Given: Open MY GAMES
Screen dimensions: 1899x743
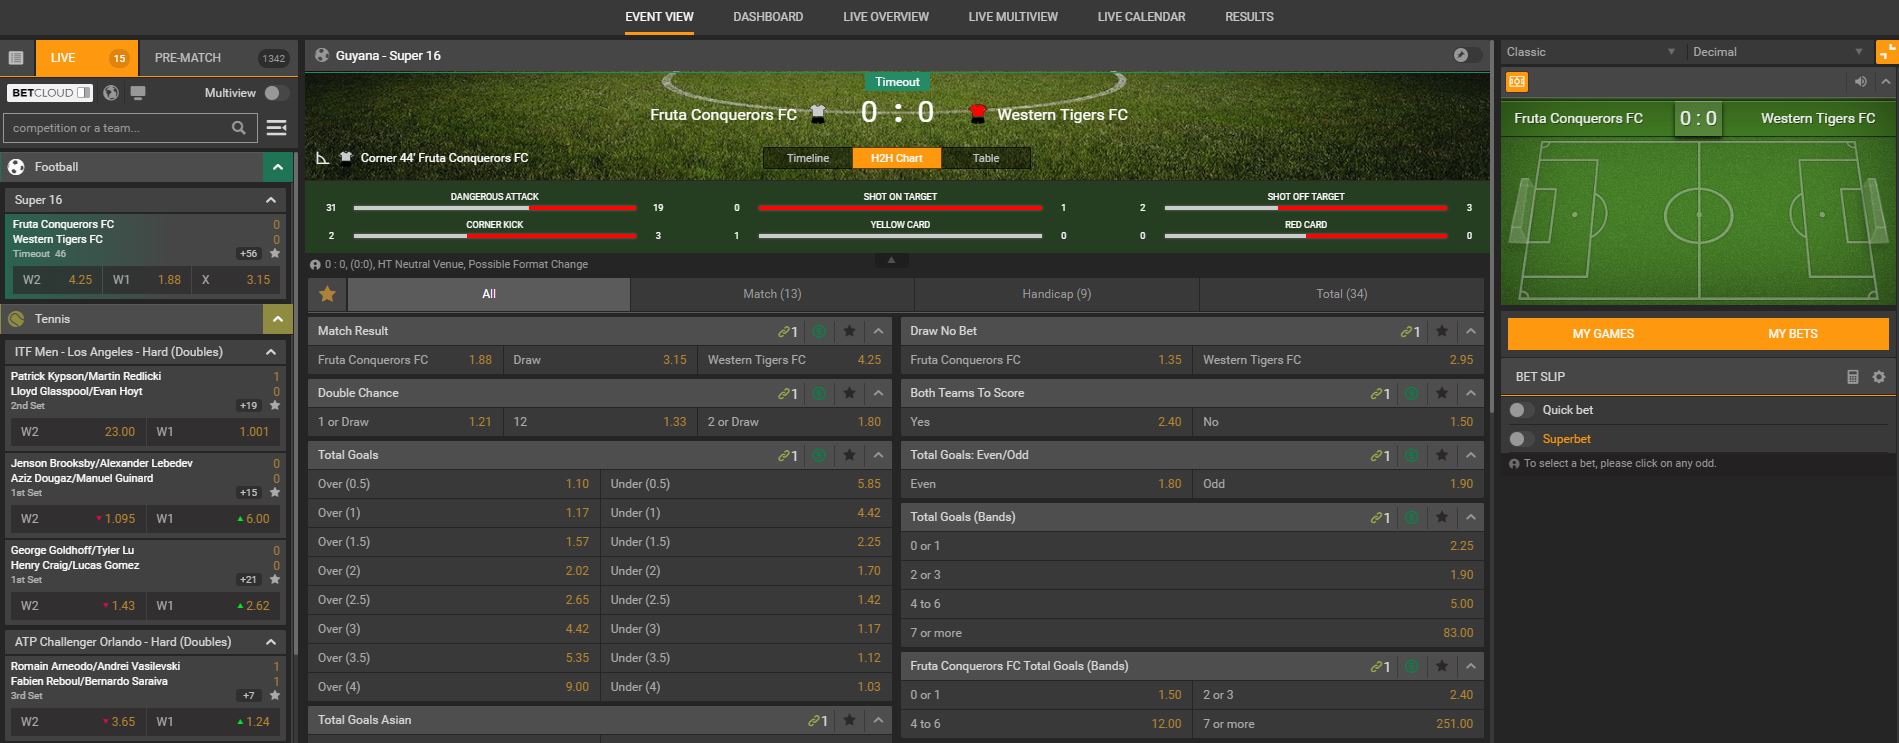Looking at the screenshot, I should (x=1603, y=334).
